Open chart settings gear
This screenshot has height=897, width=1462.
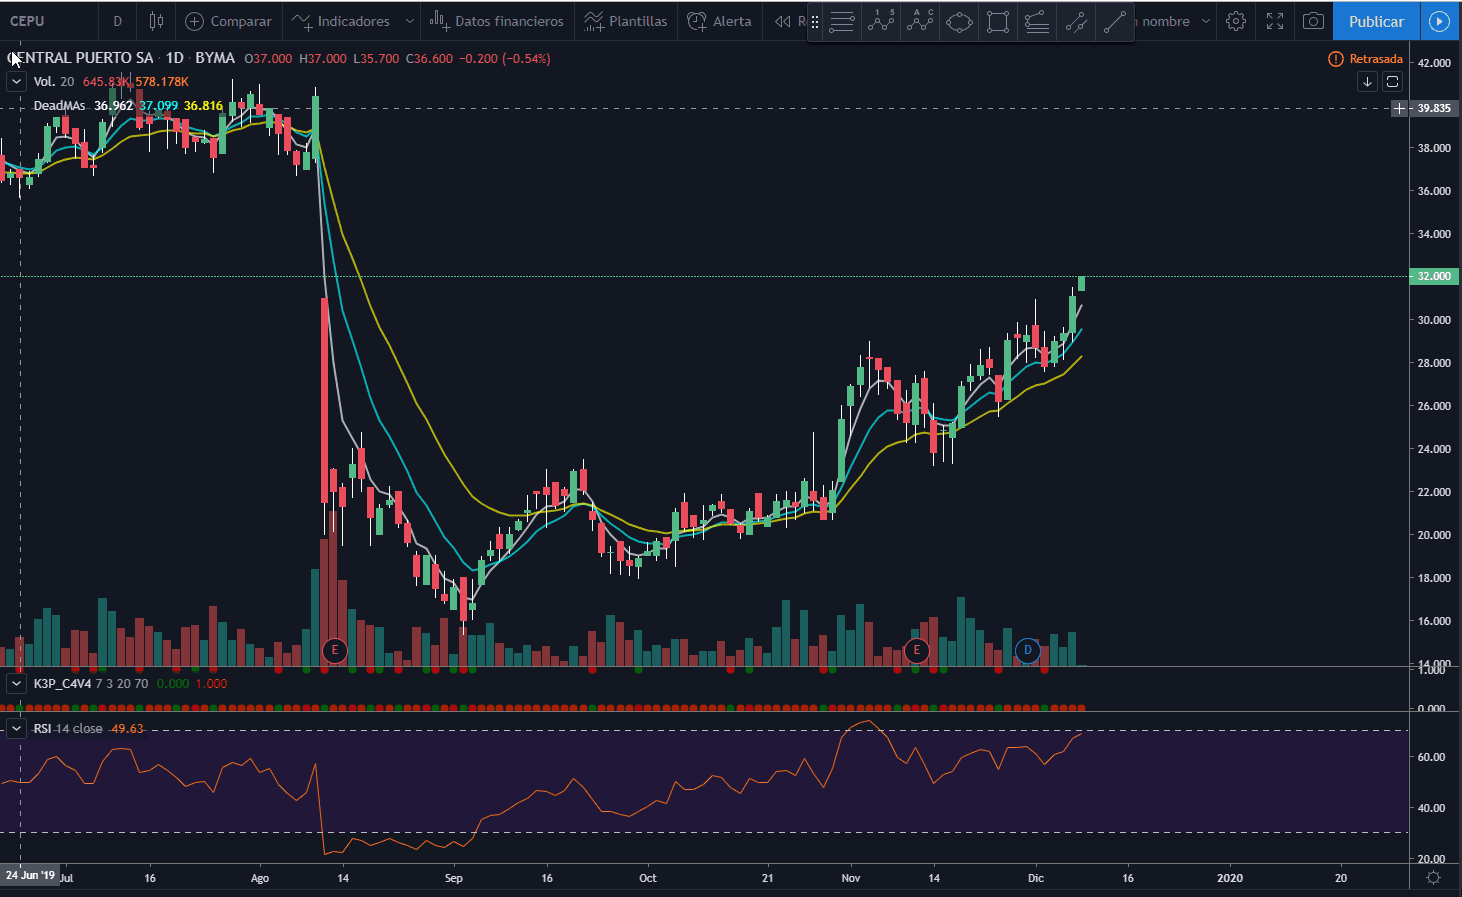pyautogui.click(x=1236, y=21)
